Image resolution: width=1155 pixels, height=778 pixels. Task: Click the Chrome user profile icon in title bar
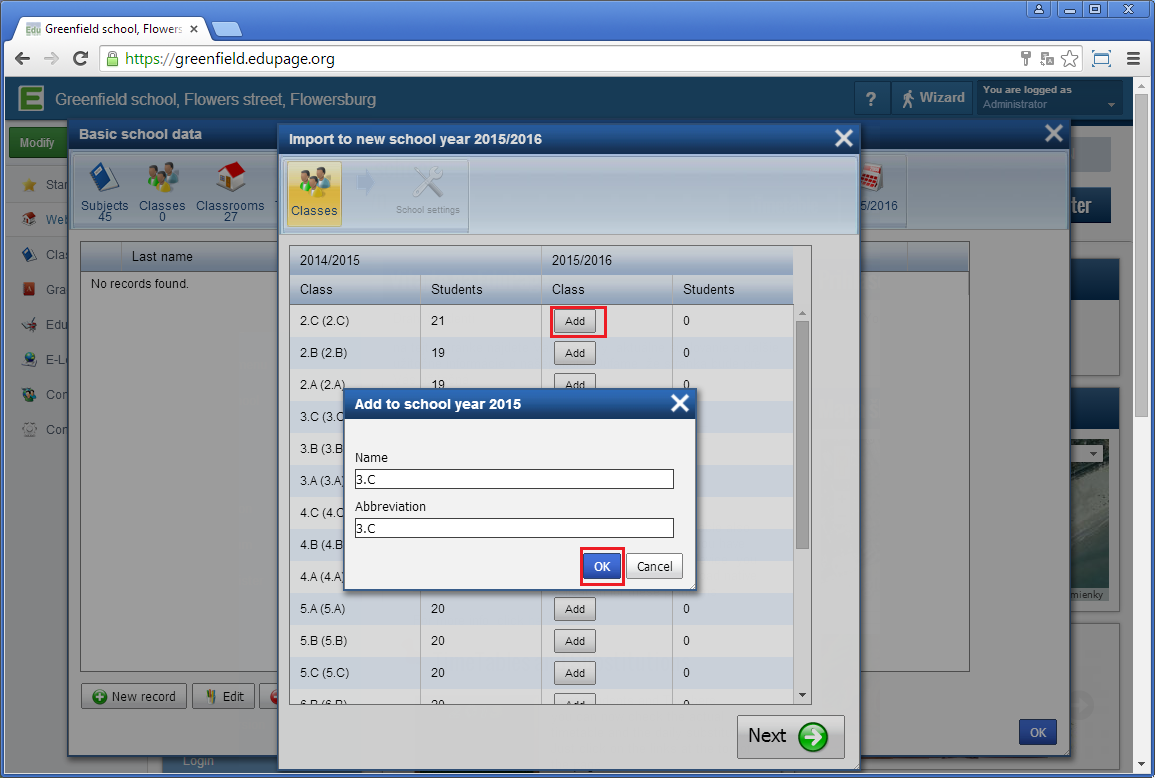pos(1039,9)
